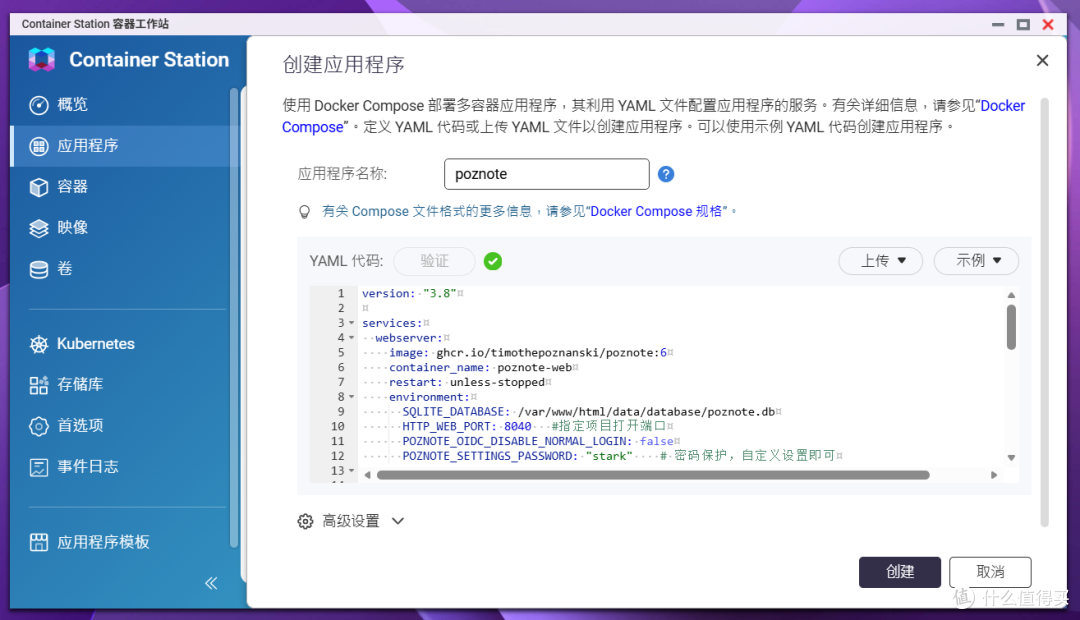This screenshot has width=1080, height=620.
Task: Click the lightbulb tip icon
Action: [x=304, y=211]
